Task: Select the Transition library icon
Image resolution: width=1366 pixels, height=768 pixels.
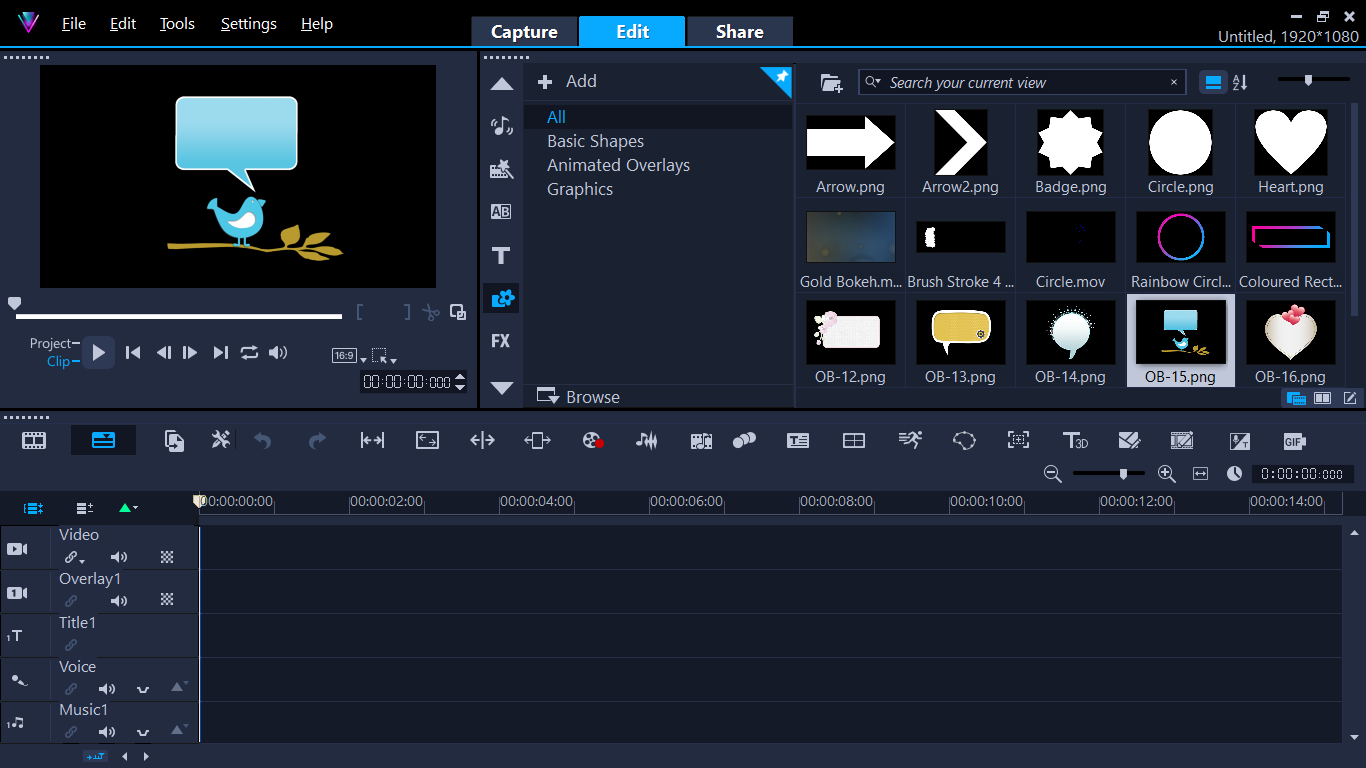Action: click(501, 212)
